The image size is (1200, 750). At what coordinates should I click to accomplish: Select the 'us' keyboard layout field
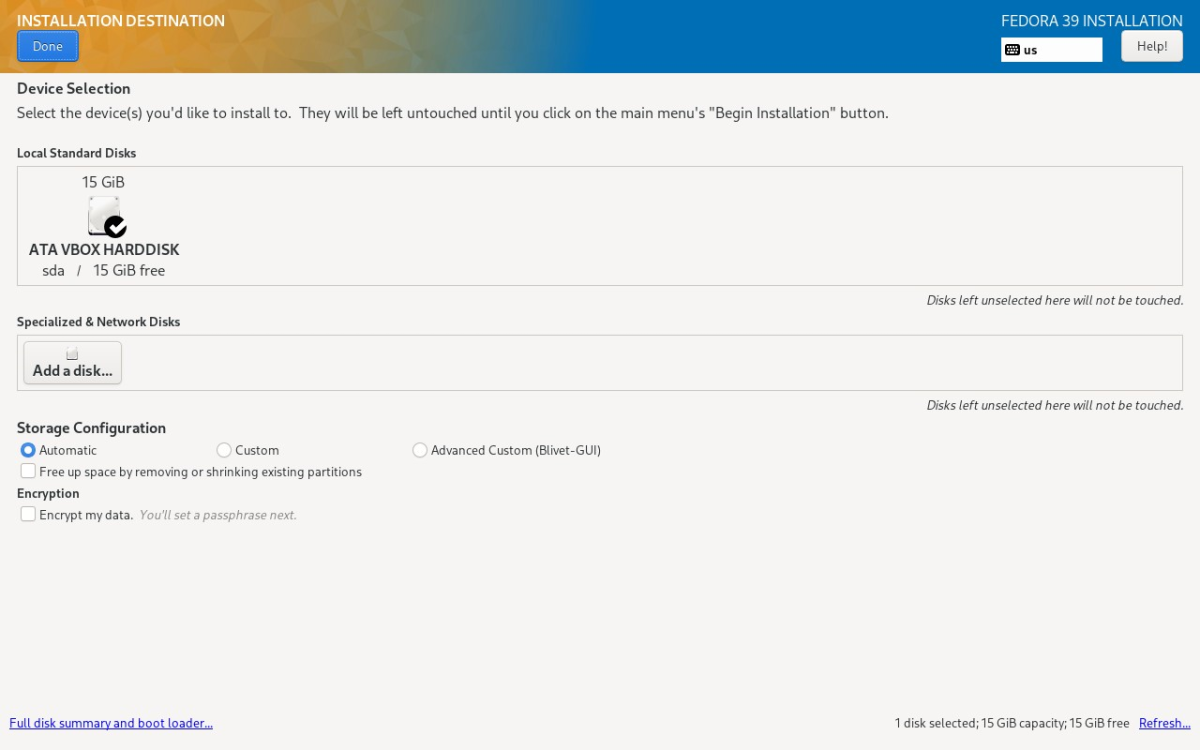(x=1052, y=50)
